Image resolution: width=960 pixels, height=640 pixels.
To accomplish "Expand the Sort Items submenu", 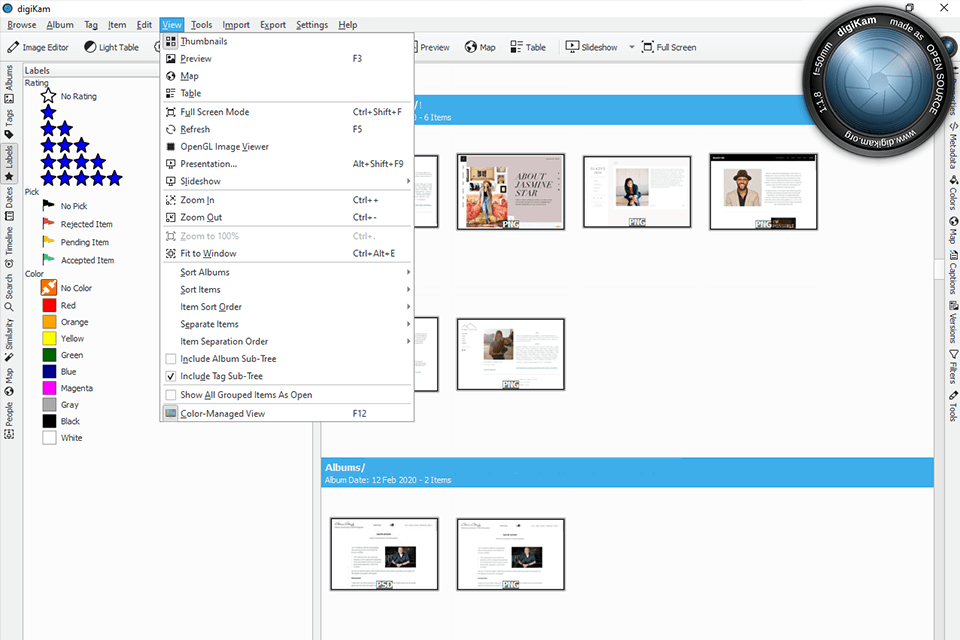I will [x=287, y=290].
